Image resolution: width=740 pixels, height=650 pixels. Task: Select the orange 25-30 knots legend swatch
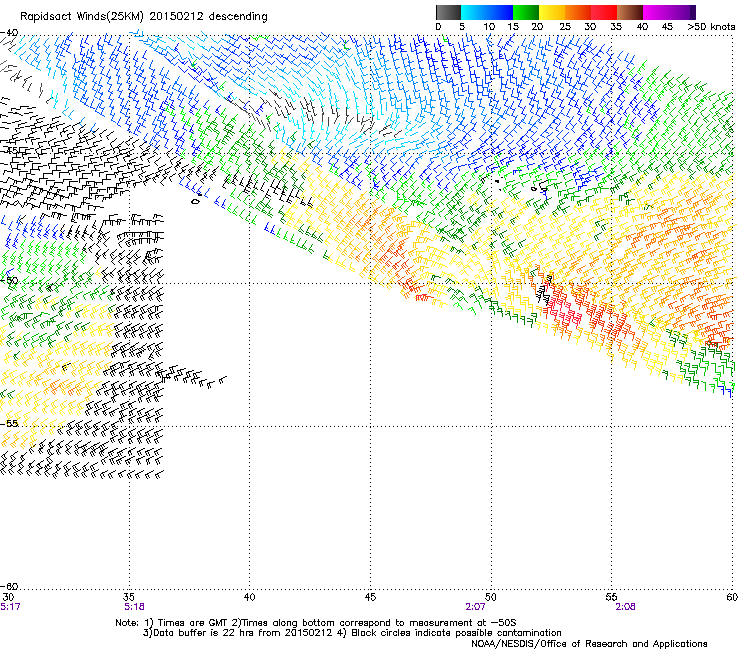click(x=578, y=12)
